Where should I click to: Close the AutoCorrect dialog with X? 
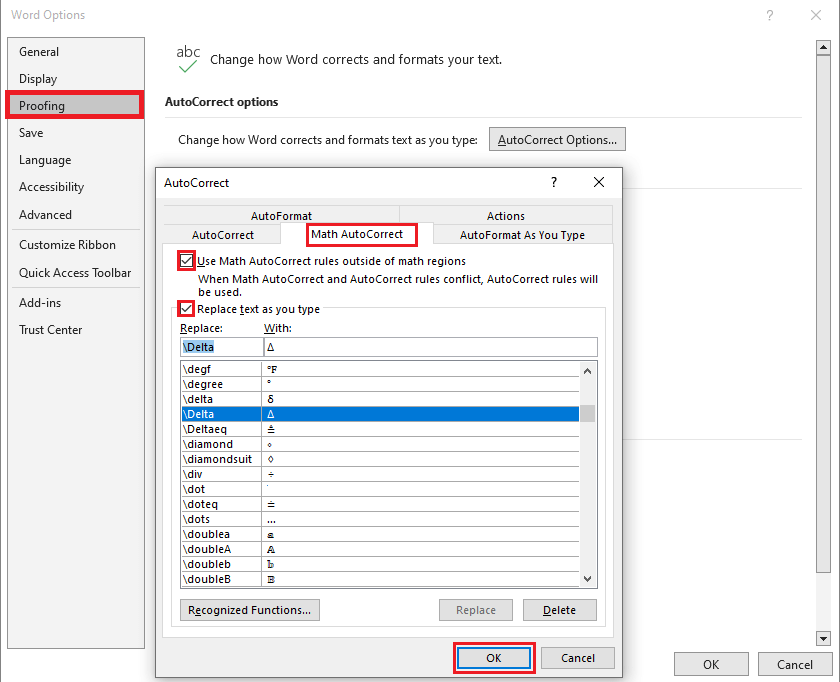[x=599, y=183]
